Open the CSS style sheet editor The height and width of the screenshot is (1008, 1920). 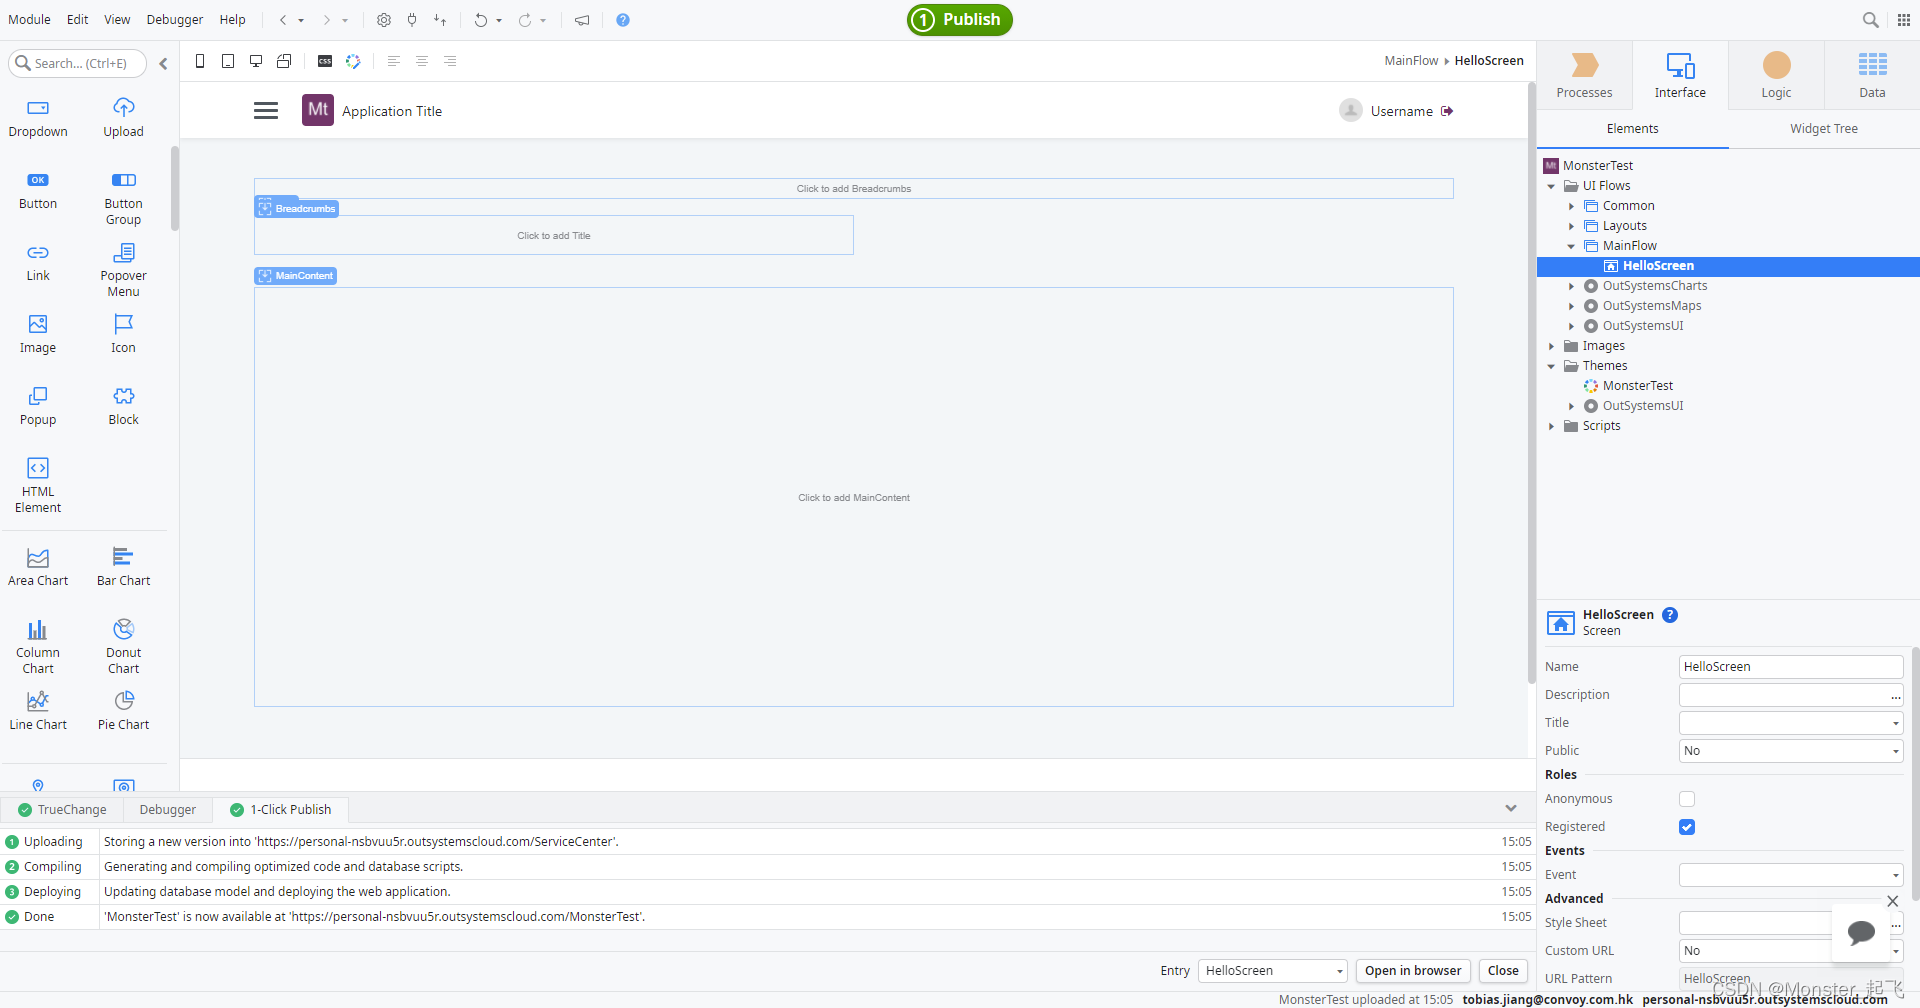(325, 61)
